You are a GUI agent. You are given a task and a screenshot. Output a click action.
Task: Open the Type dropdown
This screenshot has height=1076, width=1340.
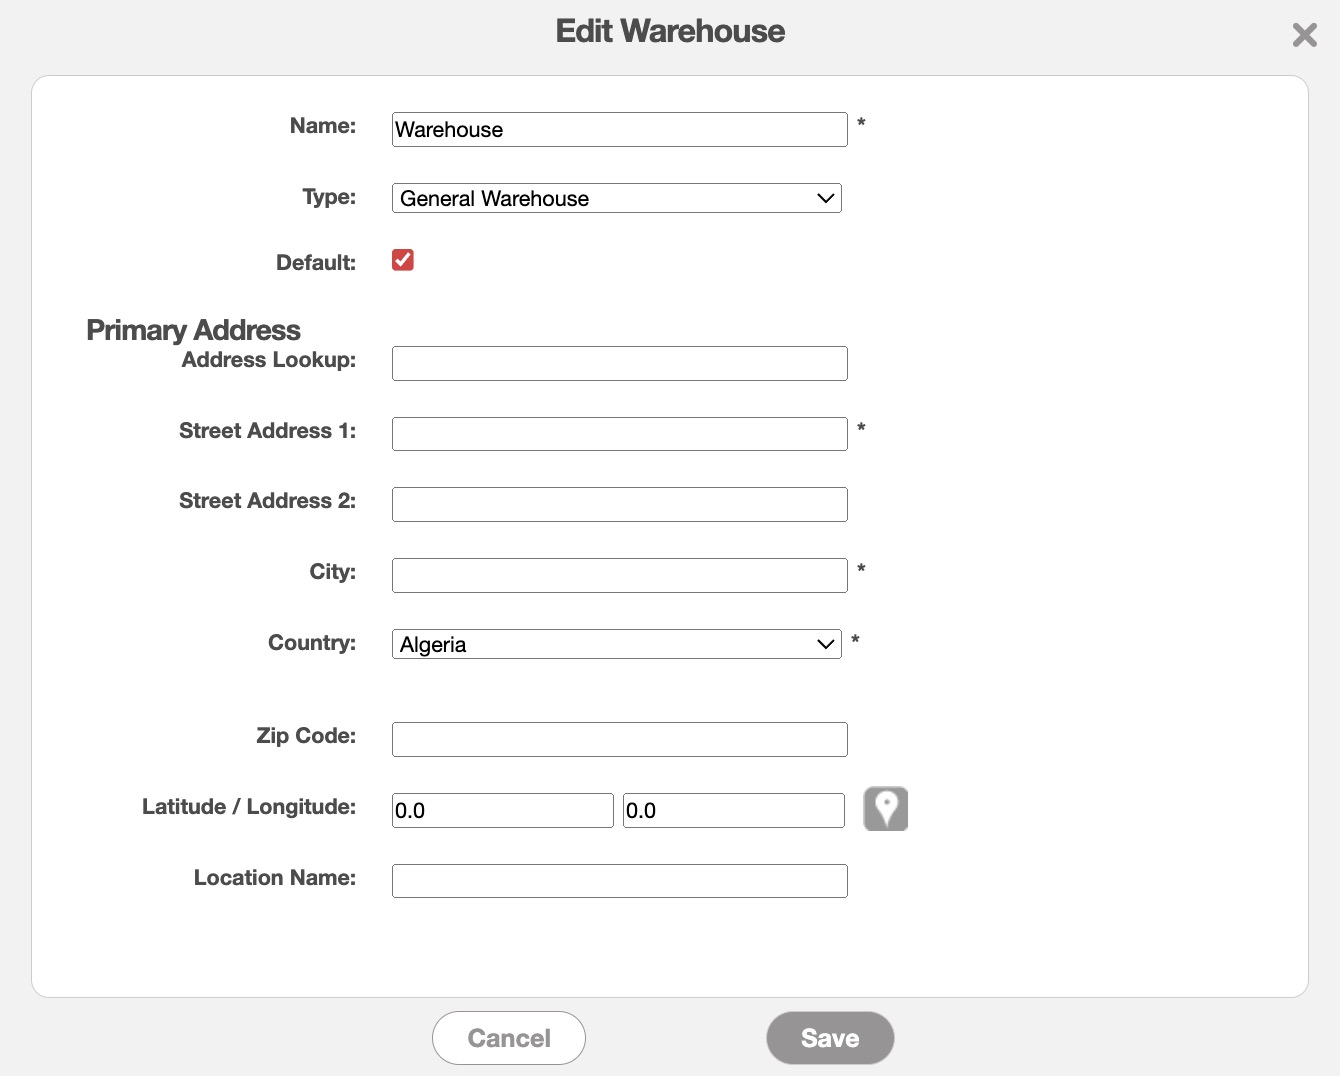616,198
